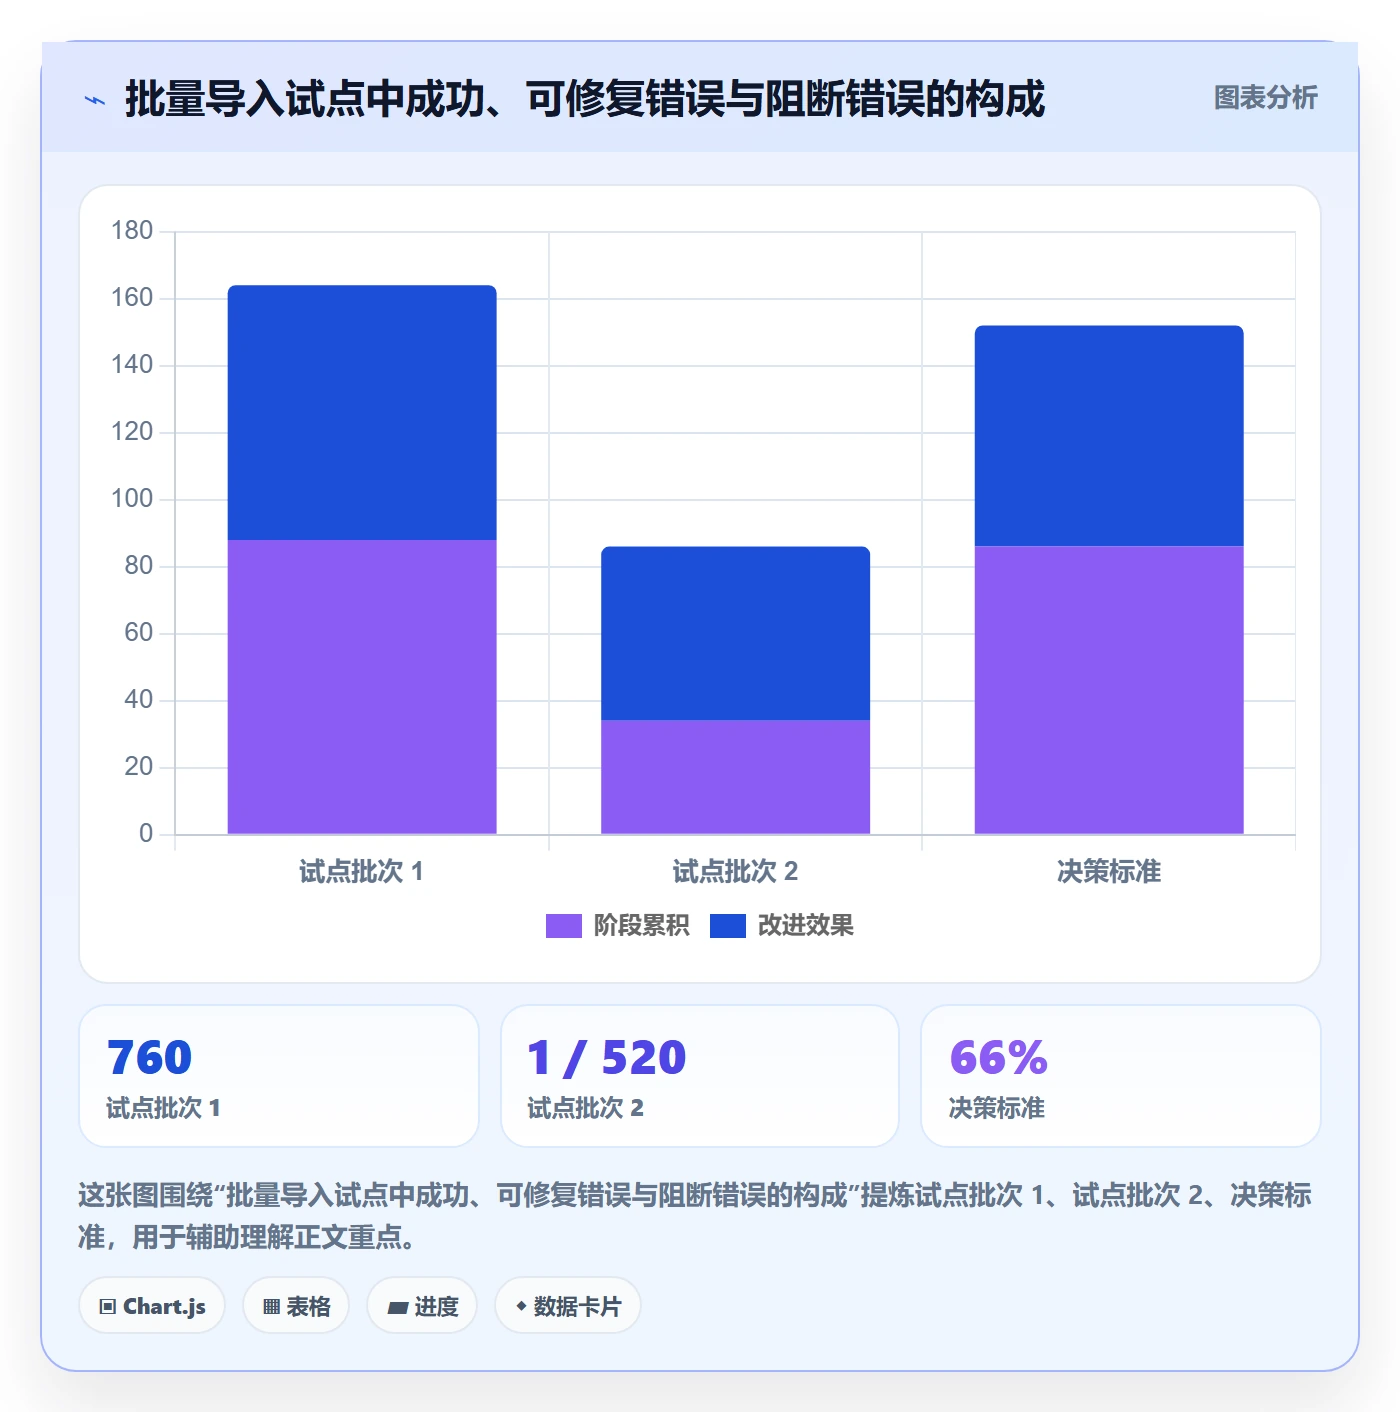The image size is (1400, 1412).
Task: Click the 阶段累积 legend label
Action: (641, 926)
